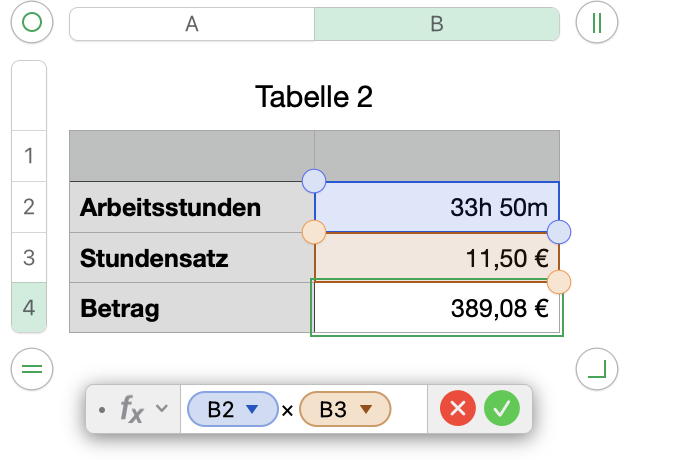Accept the formula with green checkmark

502,408
